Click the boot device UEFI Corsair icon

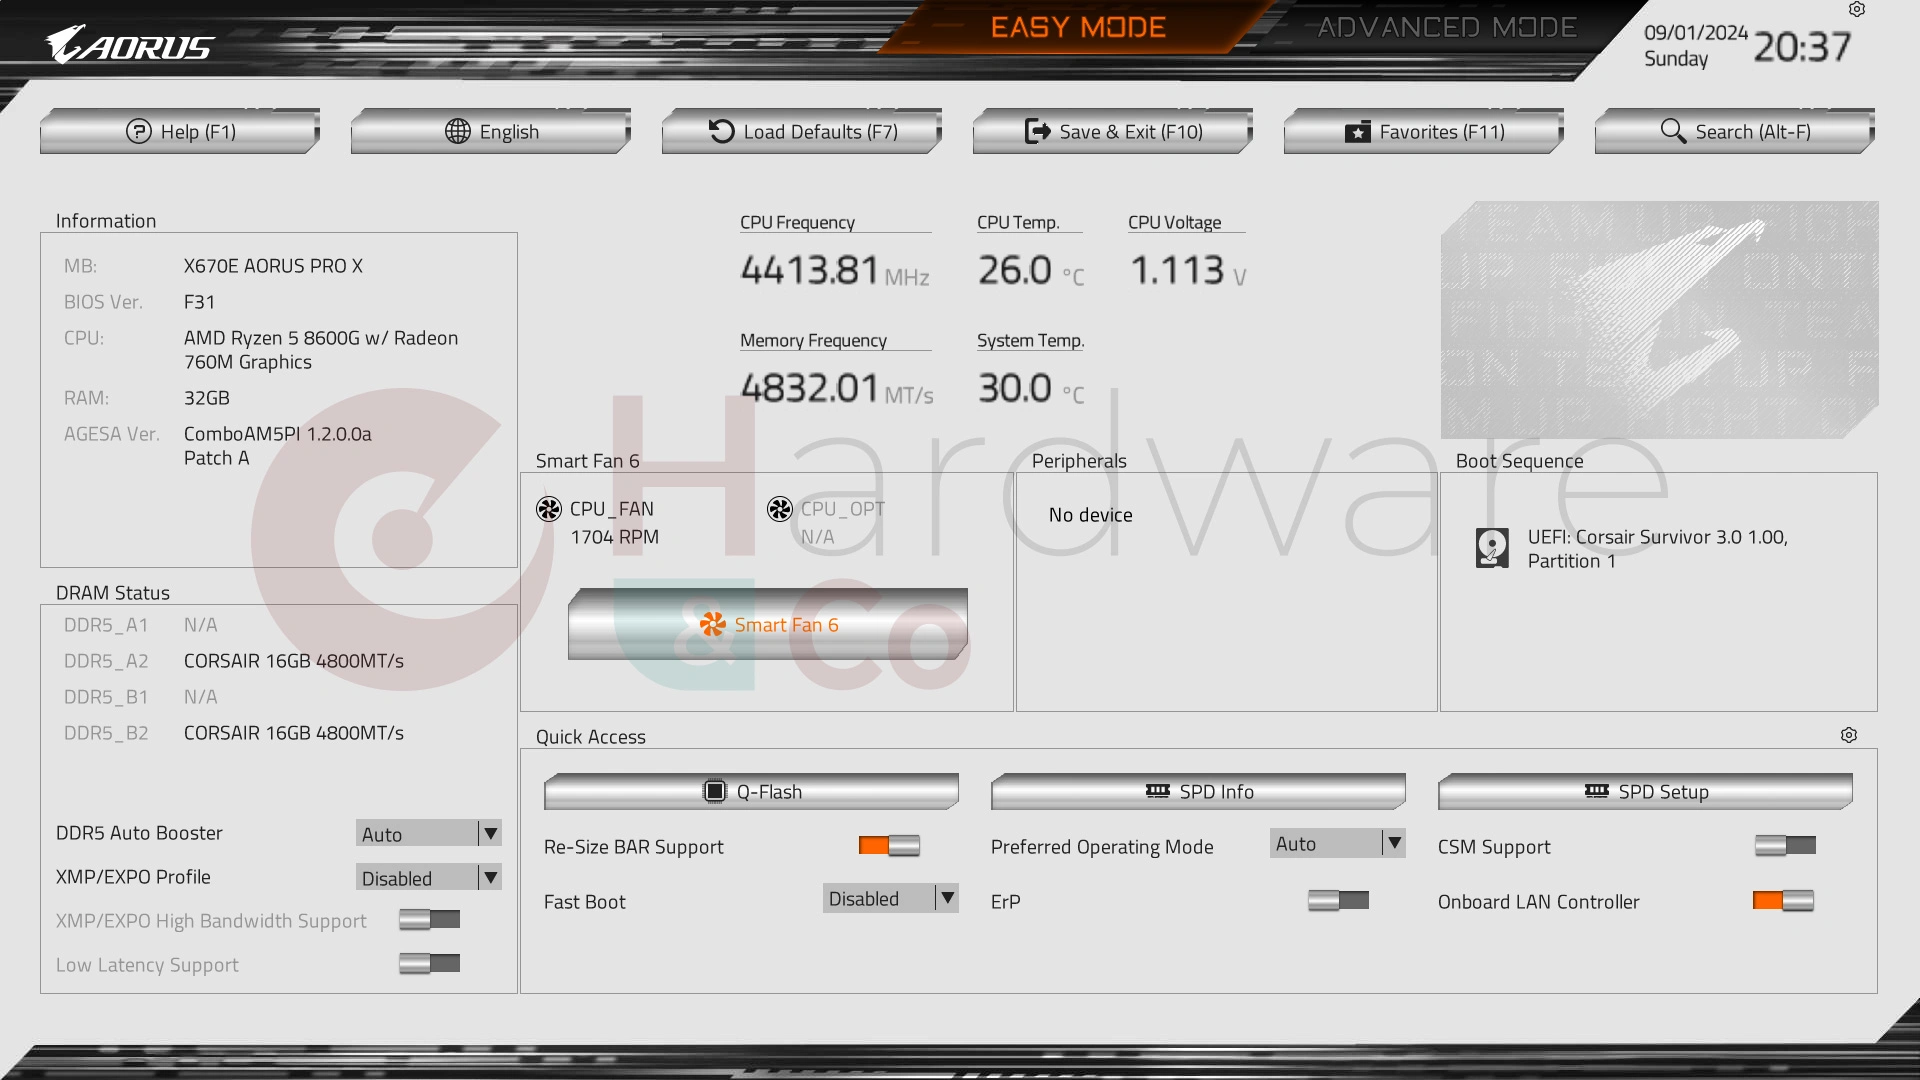coord(1490,547)
